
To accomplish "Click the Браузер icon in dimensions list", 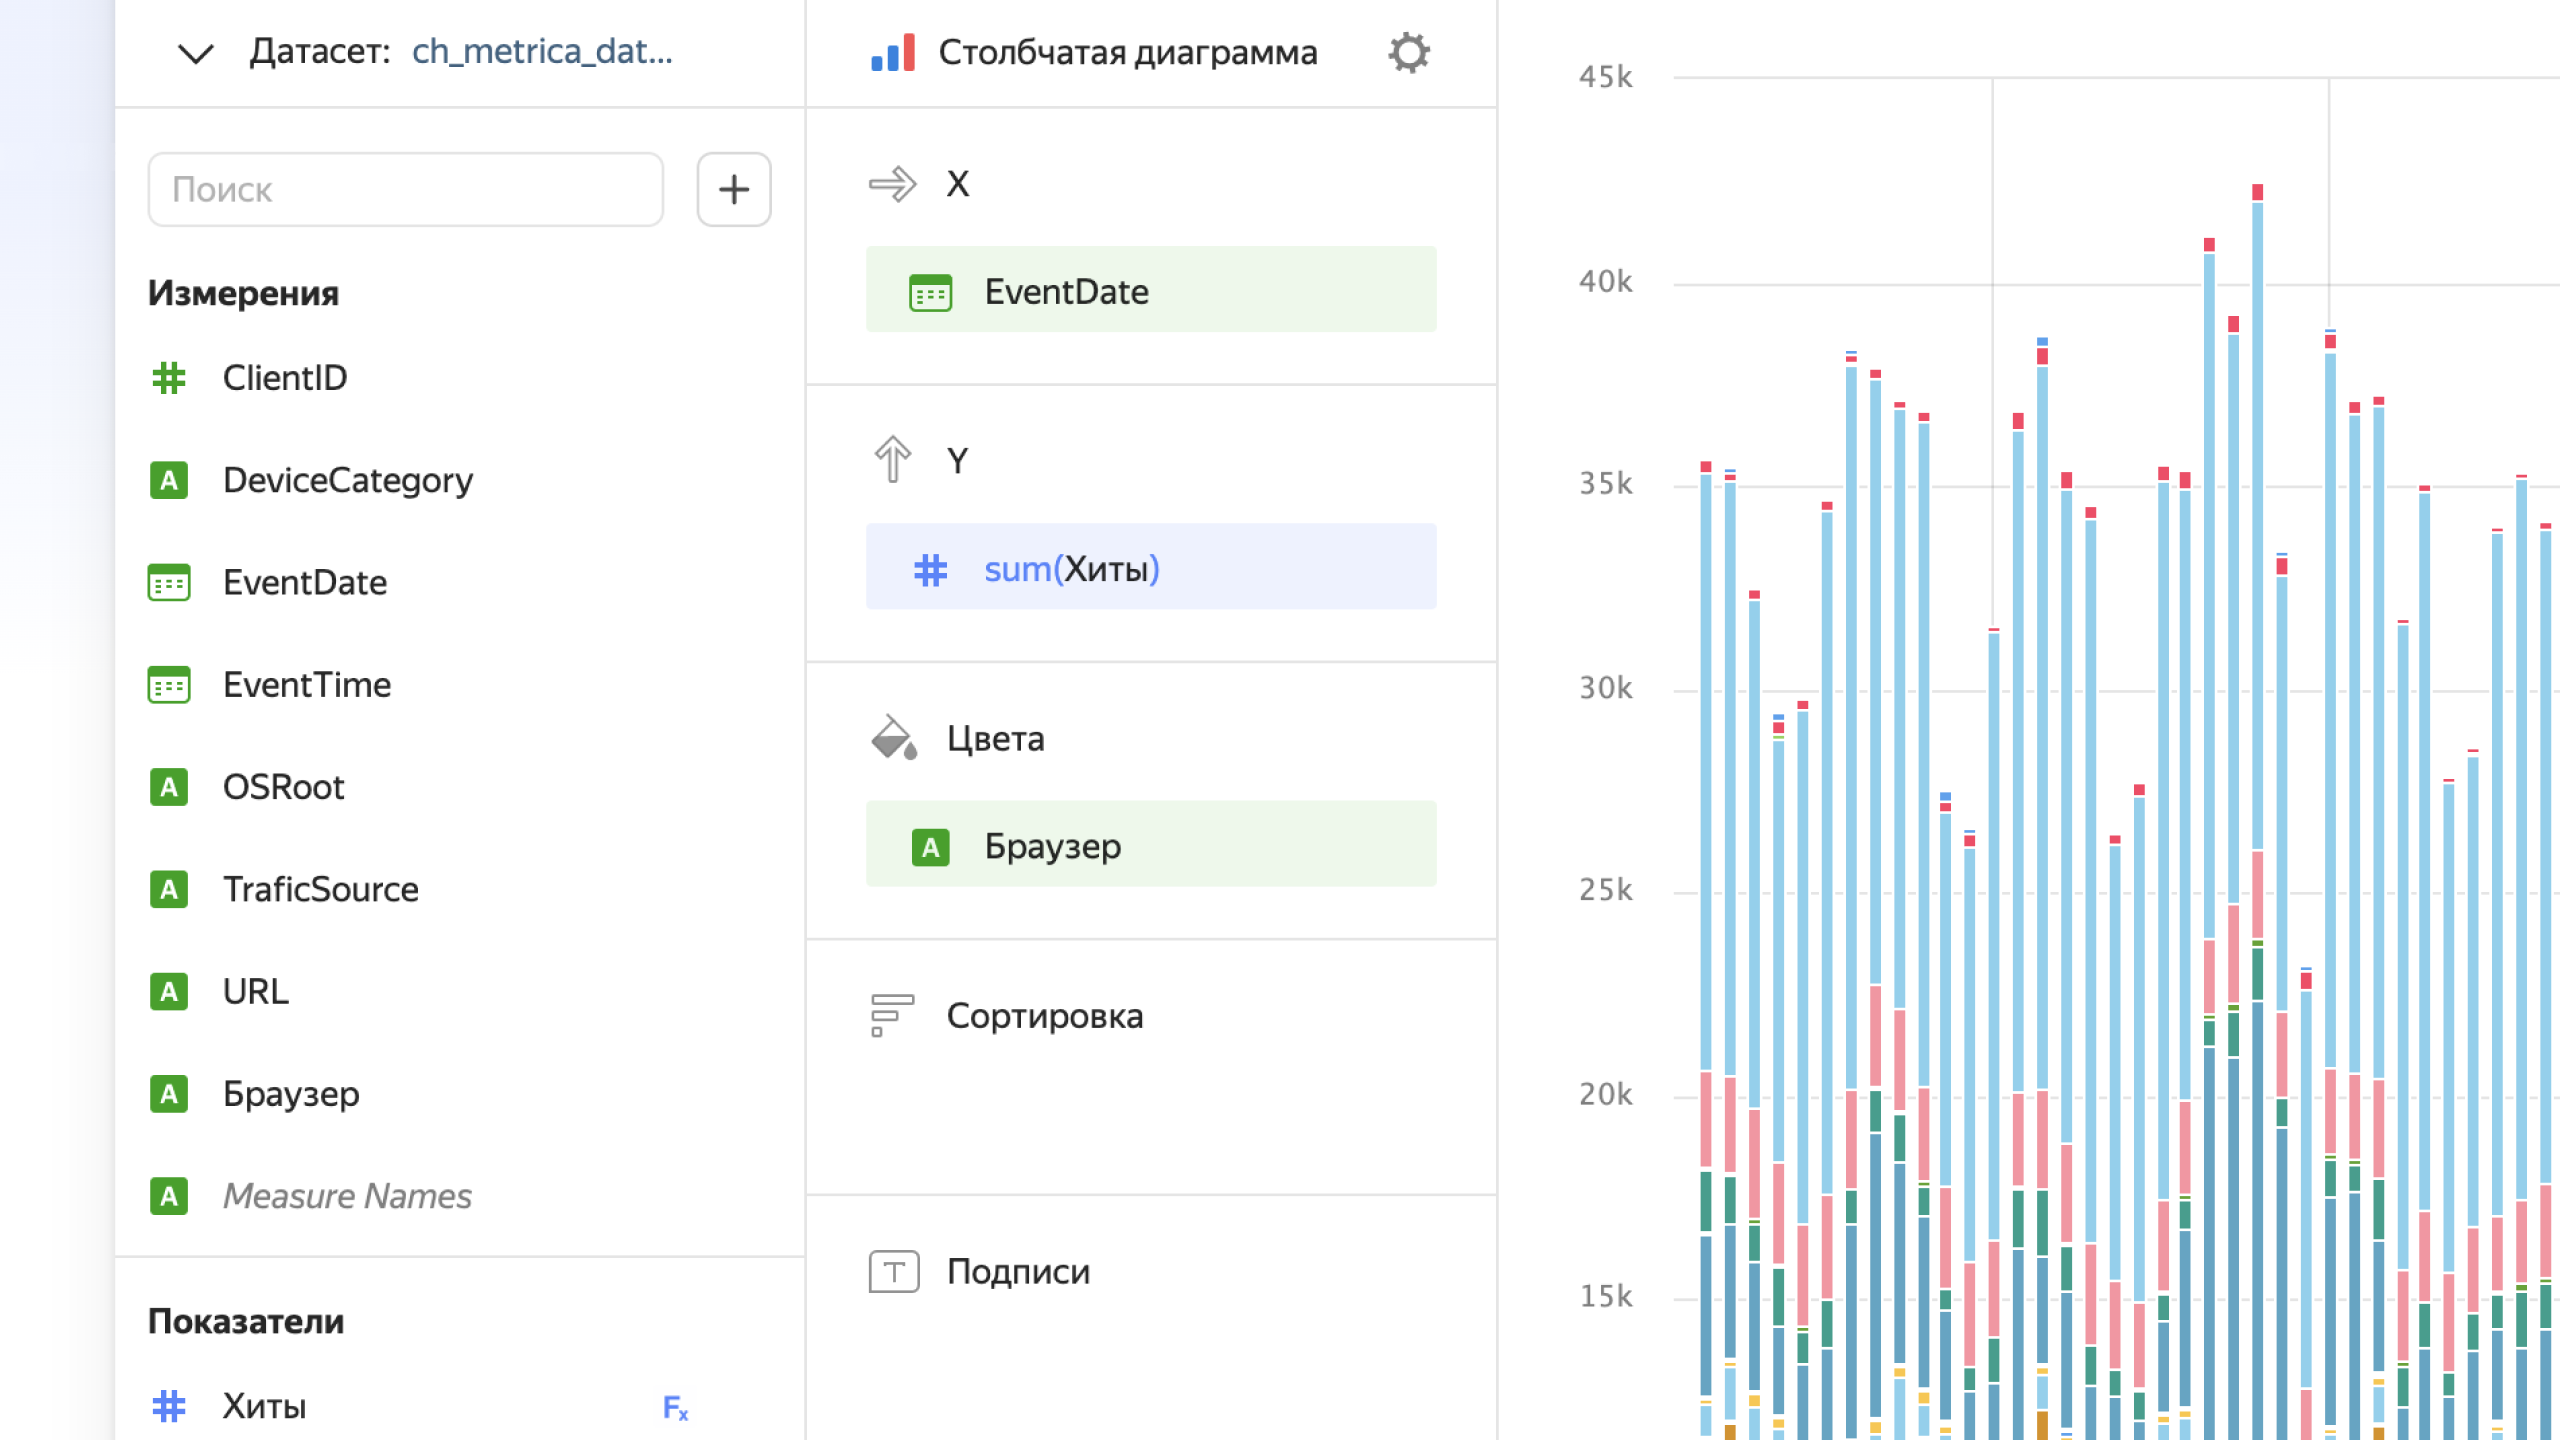I will (169, 1094).
